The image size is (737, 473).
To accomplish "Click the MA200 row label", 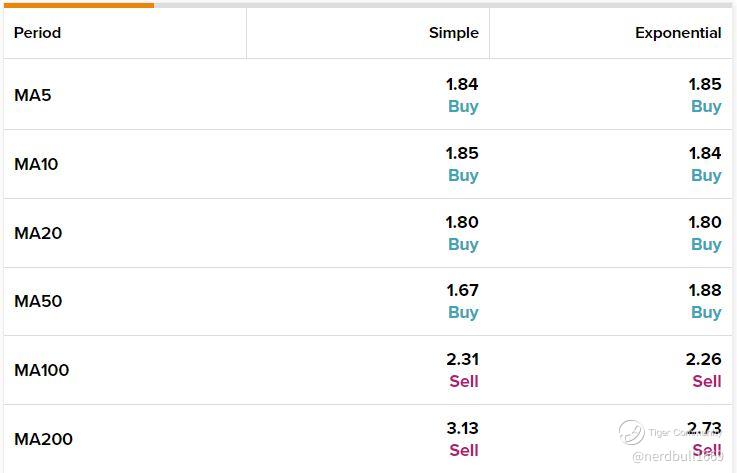I will (x=44, y=439).
